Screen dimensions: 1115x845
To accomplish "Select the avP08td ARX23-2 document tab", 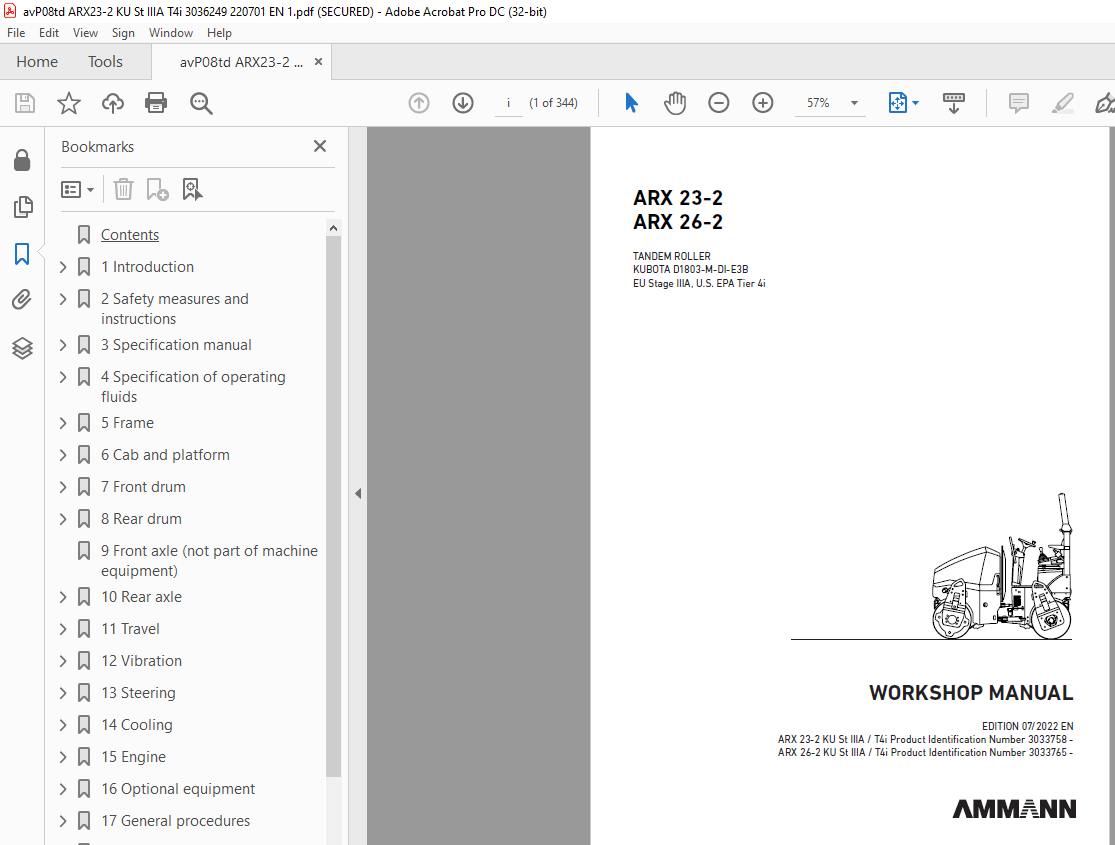I will tap(241, 62).
